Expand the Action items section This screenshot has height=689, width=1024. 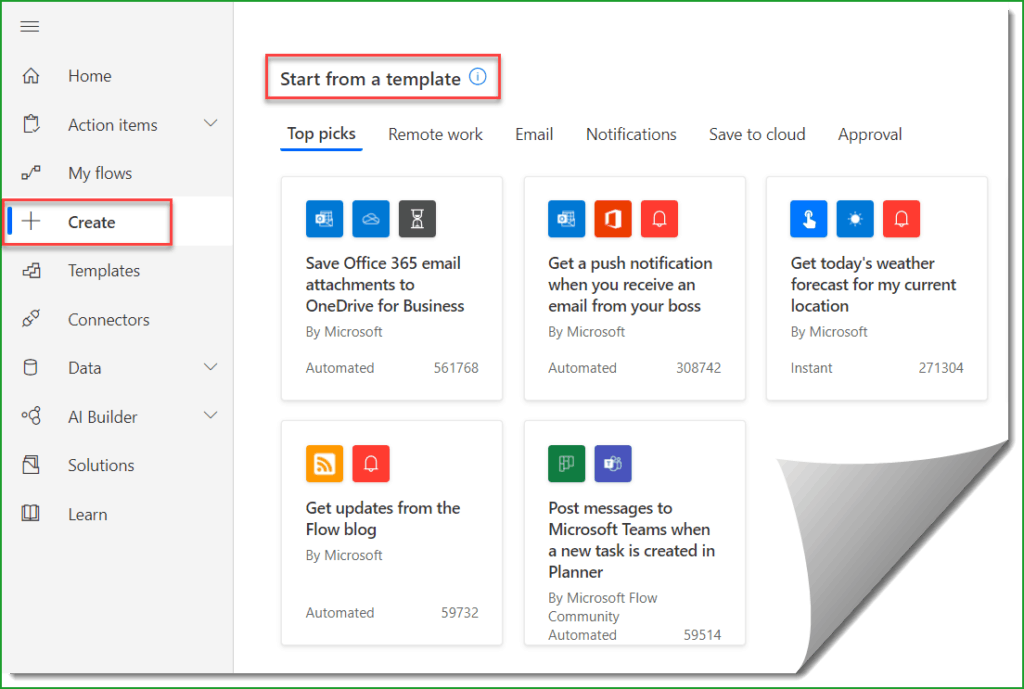tap(210, 124)
